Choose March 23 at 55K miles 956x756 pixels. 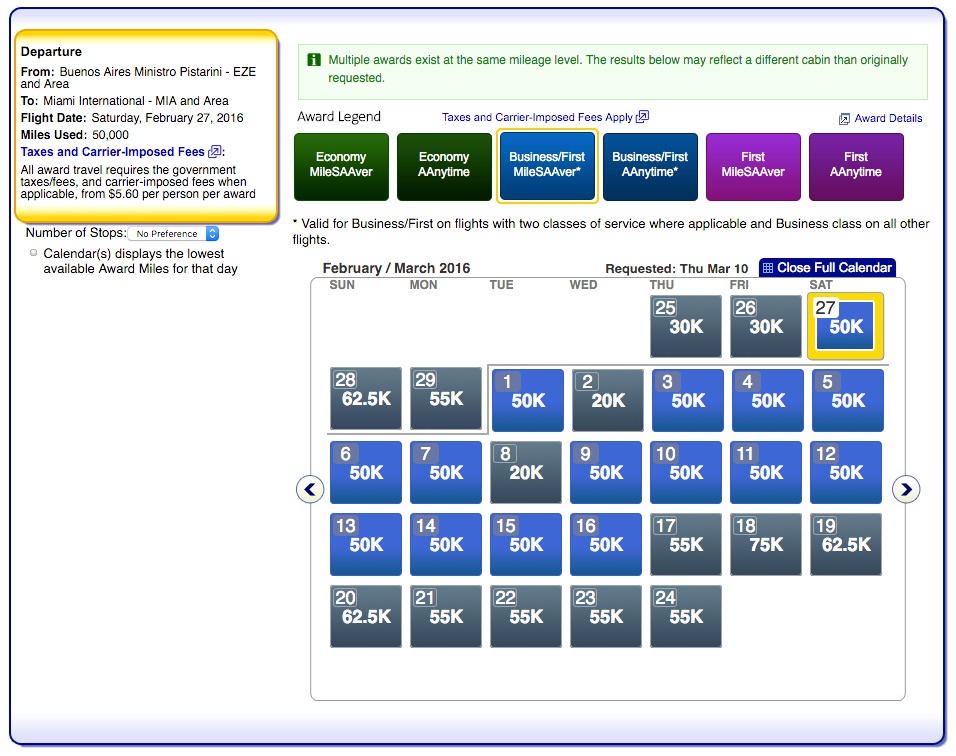pos(605,616)
